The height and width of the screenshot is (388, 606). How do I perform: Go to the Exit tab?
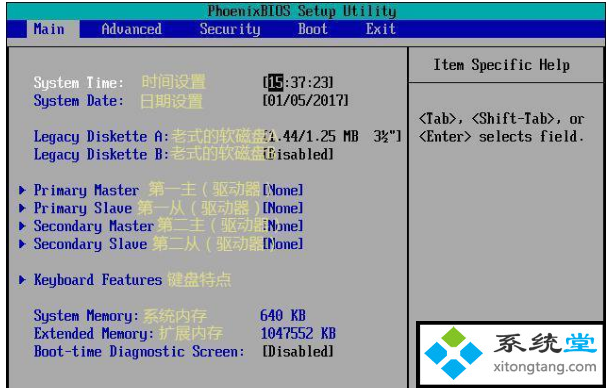tap(381, 29)
